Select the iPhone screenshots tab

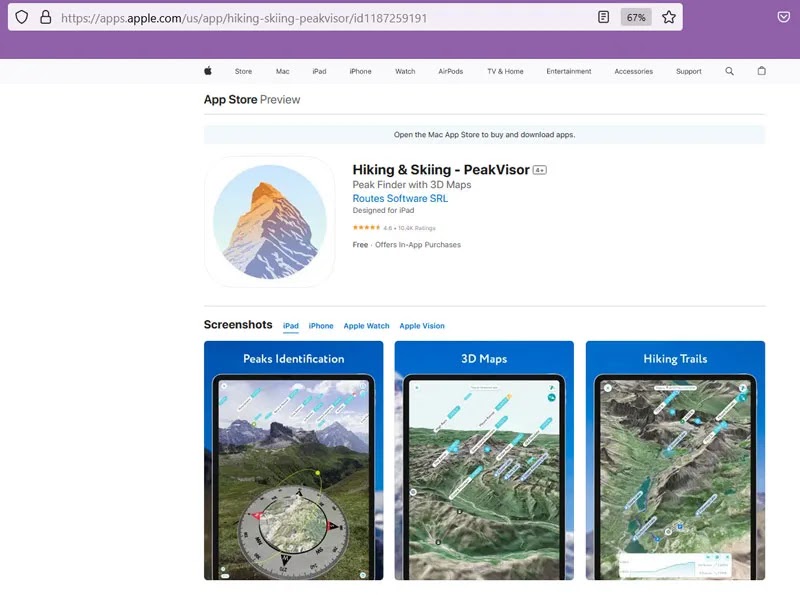(321, 326)
